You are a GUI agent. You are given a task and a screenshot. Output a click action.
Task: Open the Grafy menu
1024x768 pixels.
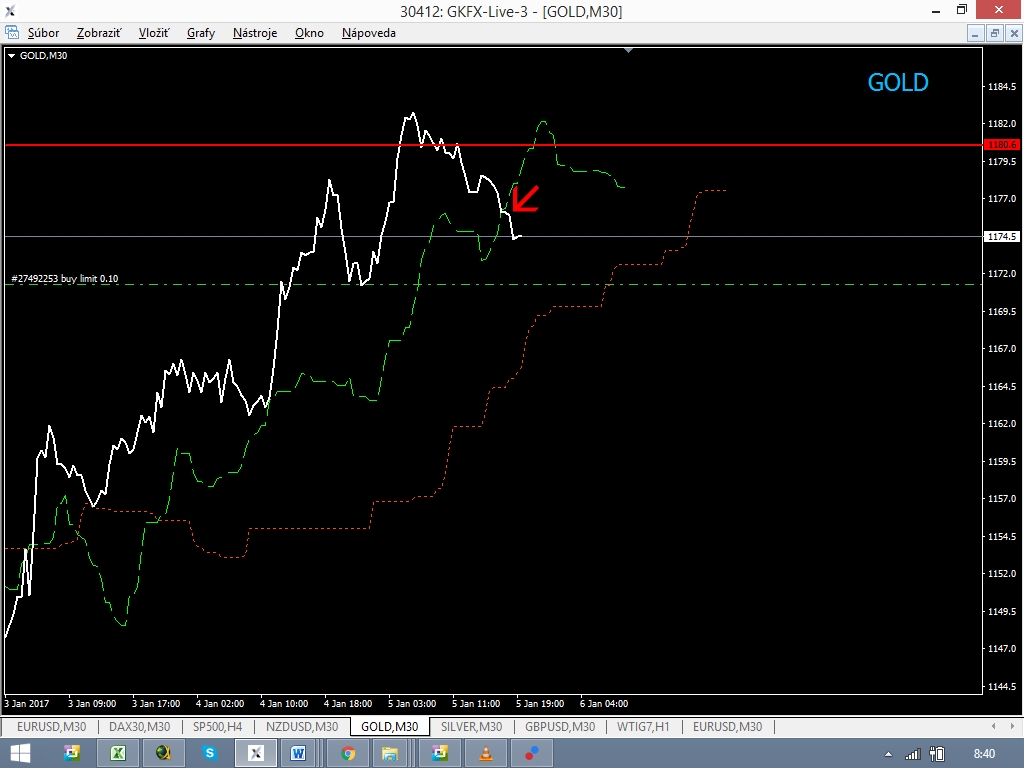point(201,33)
